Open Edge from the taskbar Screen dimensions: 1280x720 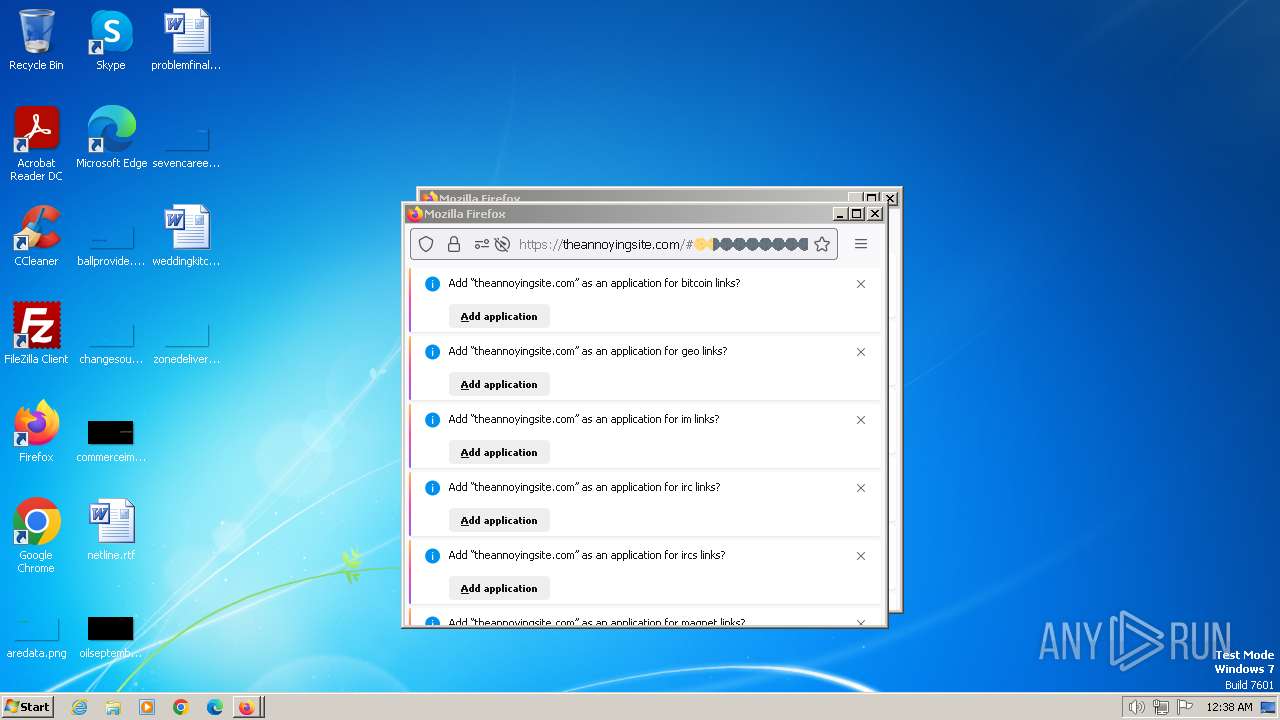tap(215, 707)
